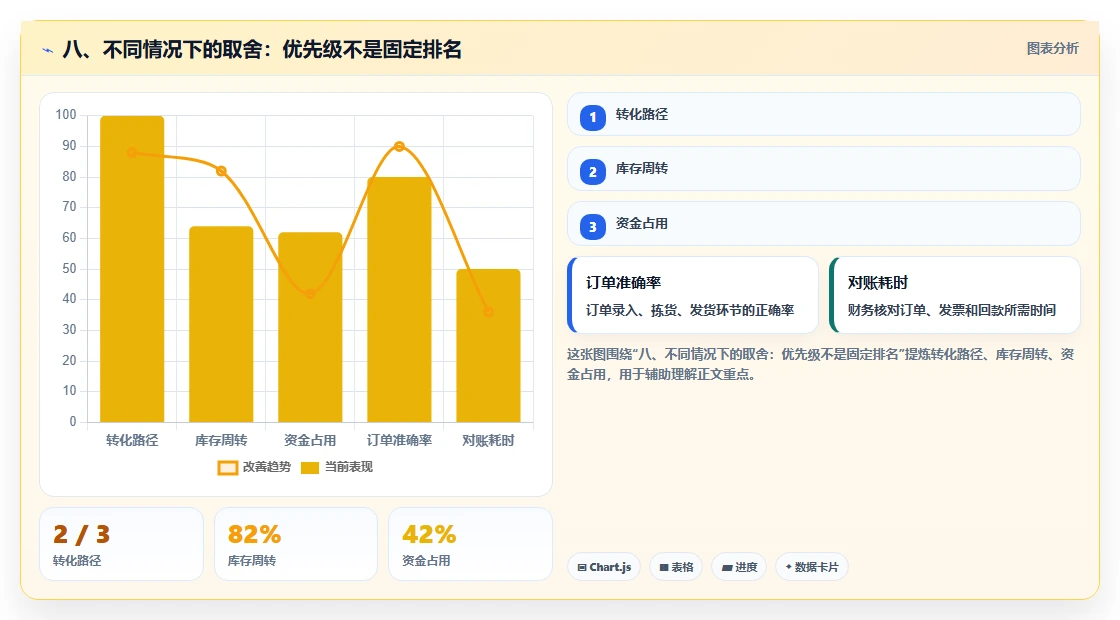The width and height of the screenshot is (1120, 620).
Task: Toggle the 当前表现 legend item
Action: click(337, 467)
